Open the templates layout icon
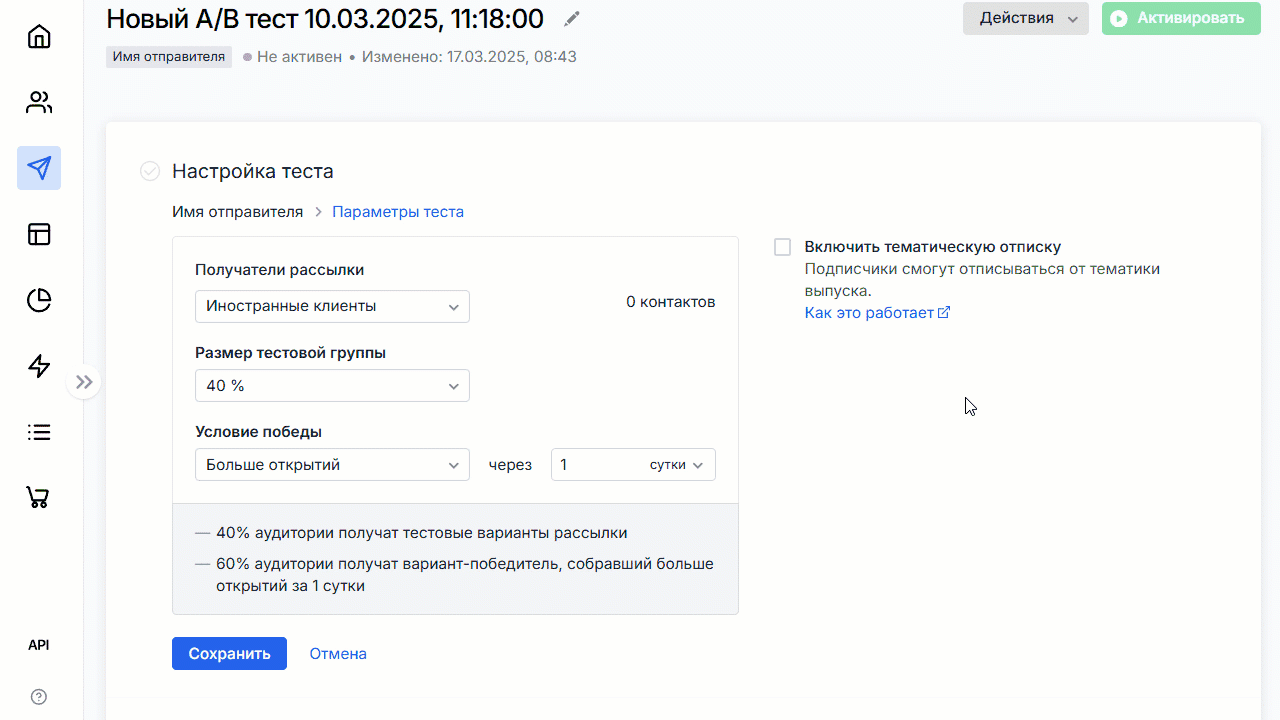 [39, 234]
